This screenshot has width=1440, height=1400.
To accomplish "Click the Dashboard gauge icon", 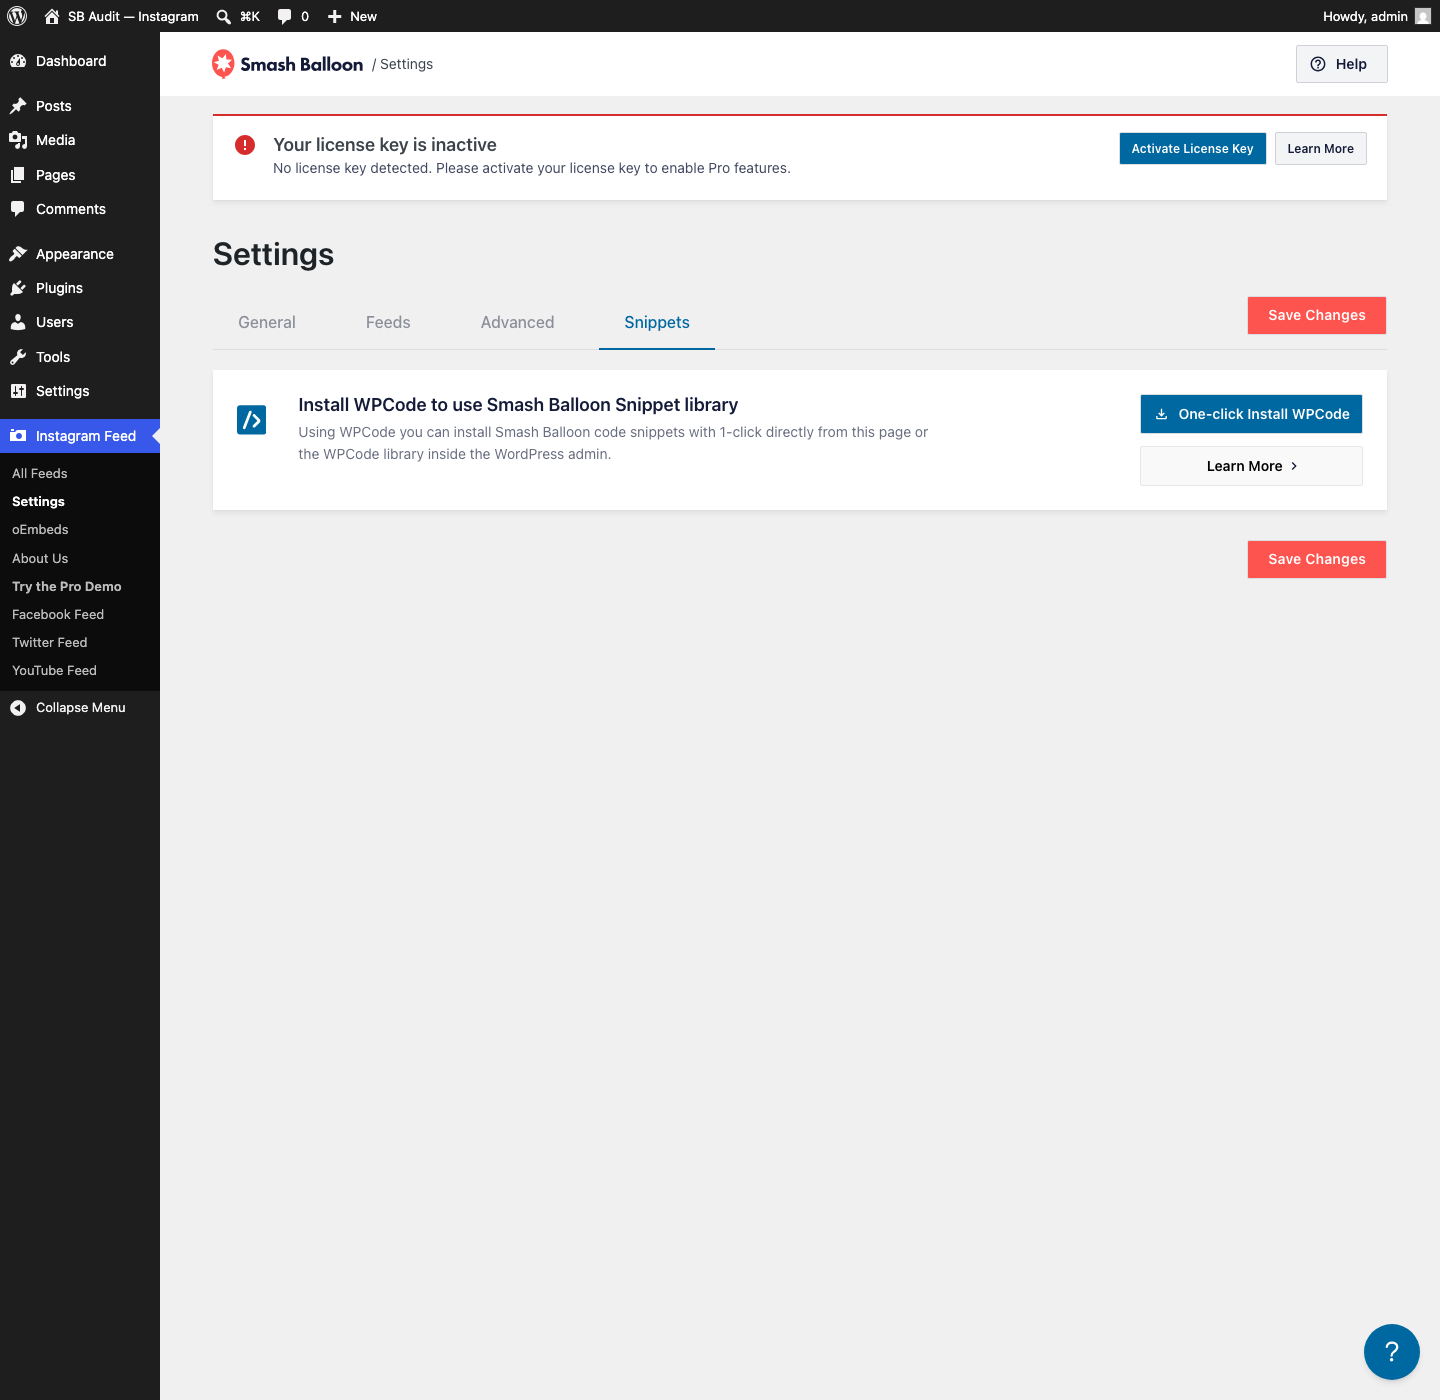I will tap(18, 61).
